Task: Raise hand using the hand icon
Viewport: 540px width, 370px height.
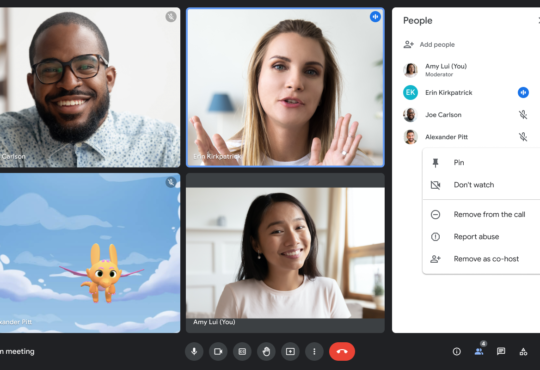Action: tap(266, 351)
